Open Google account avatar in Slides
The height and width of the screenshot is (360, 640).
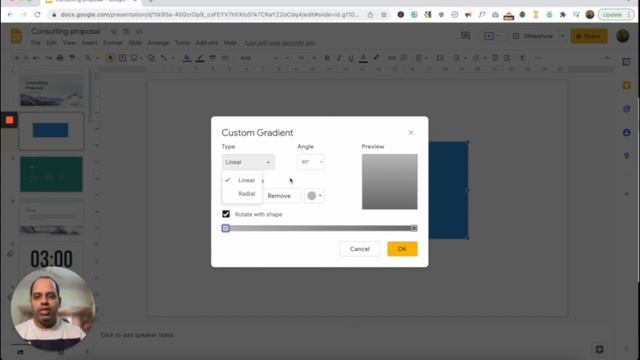[x=623, y=36]
